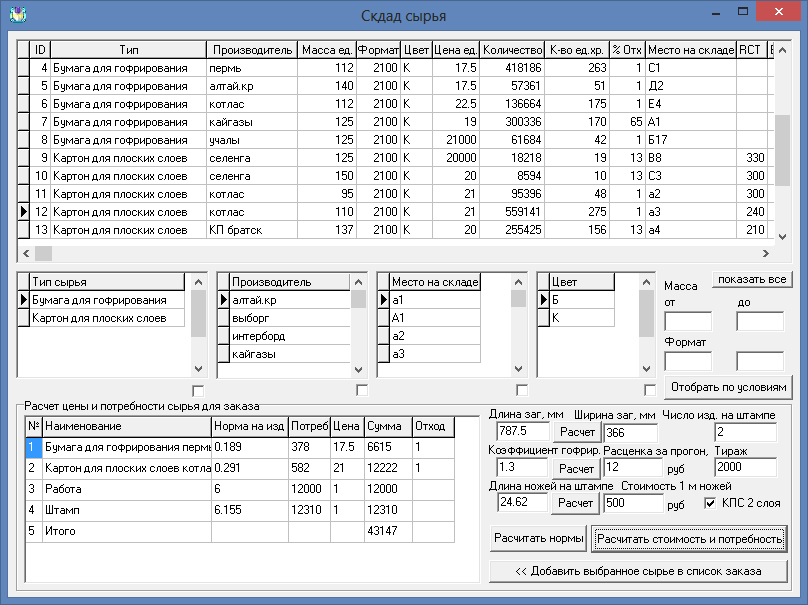808x605 pixels.
Task: Select выборг in Производитель filter list
Action: pos(290,318)
